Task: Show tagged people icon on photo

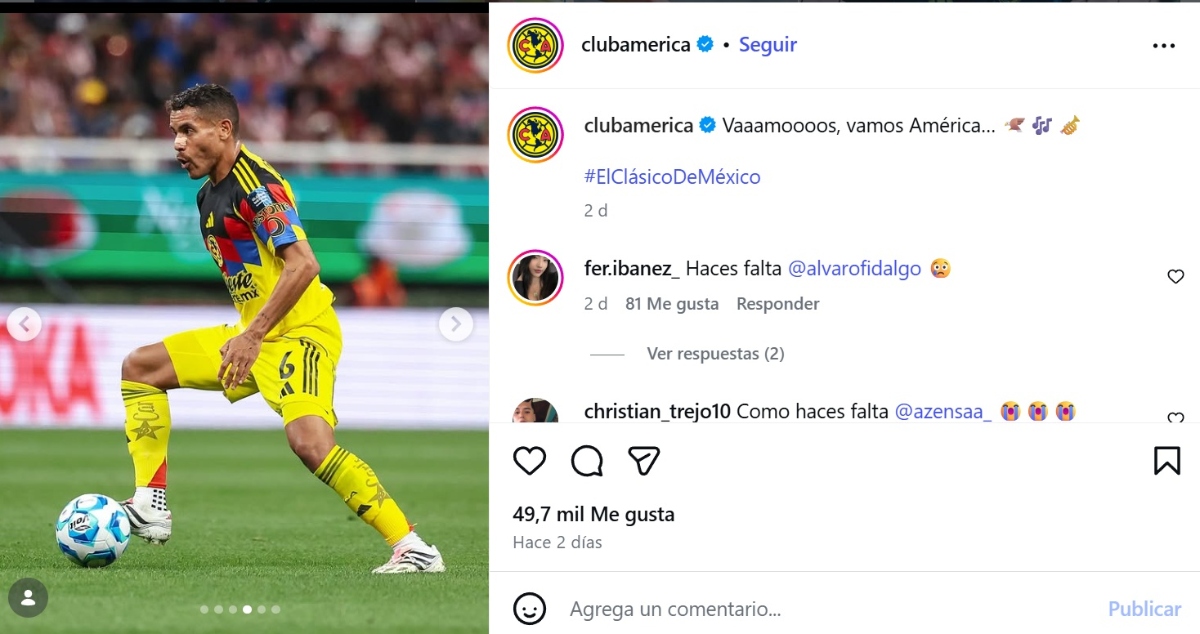Action: pyautogui.click(x=28, y=598)
